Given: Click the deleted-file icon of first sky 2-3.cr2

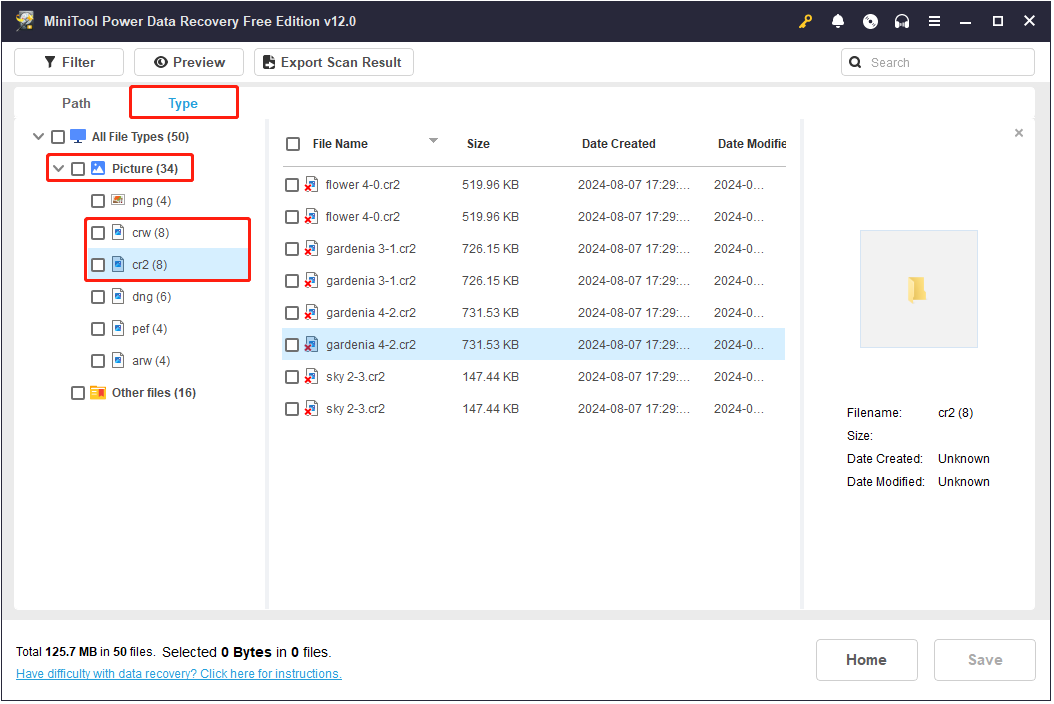Looking at the screenshot, I should tap(311, 377).
